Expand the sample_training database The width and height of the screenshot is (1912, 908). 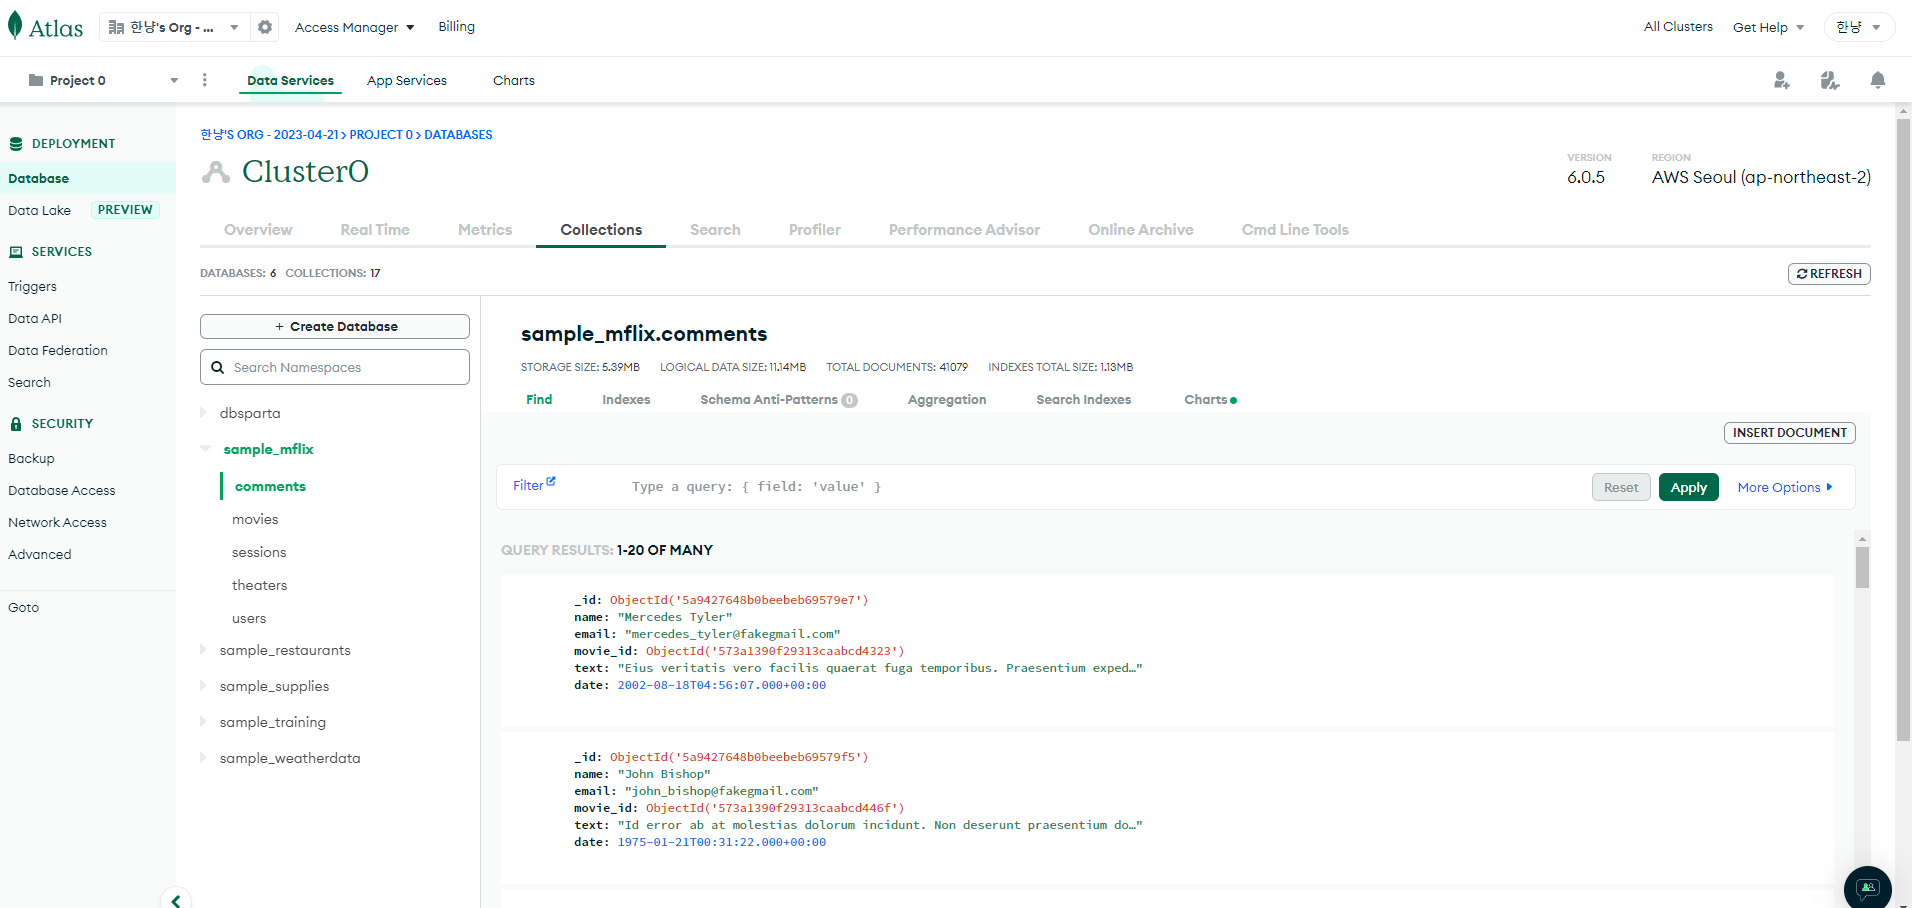click(x=203, y=721)
